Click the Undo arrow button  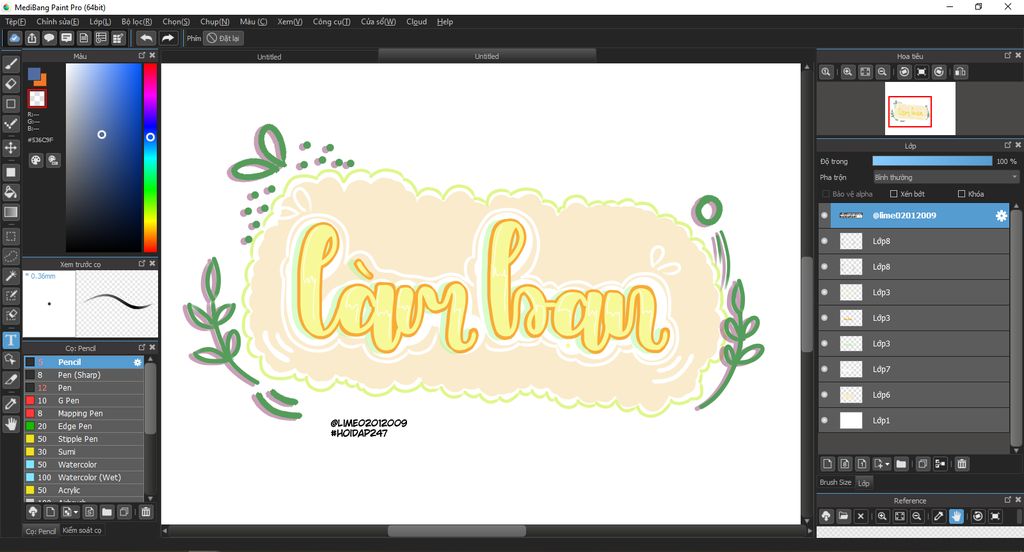[146, 38]
